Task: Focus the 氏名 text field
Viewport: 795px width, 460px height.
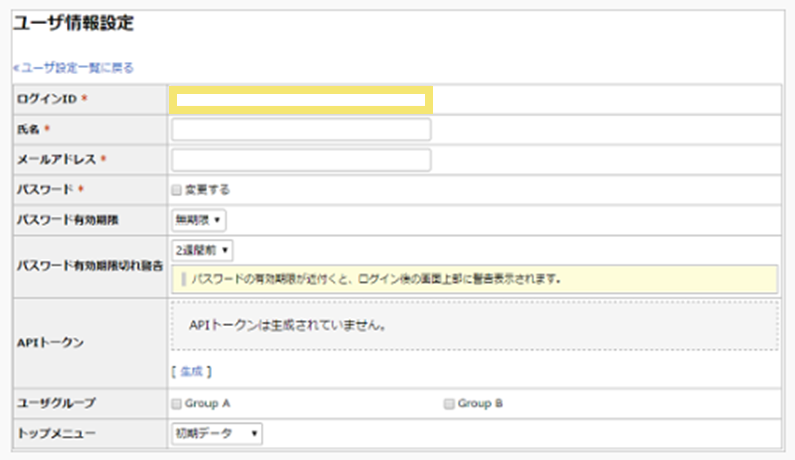Action: pos(301,130)
